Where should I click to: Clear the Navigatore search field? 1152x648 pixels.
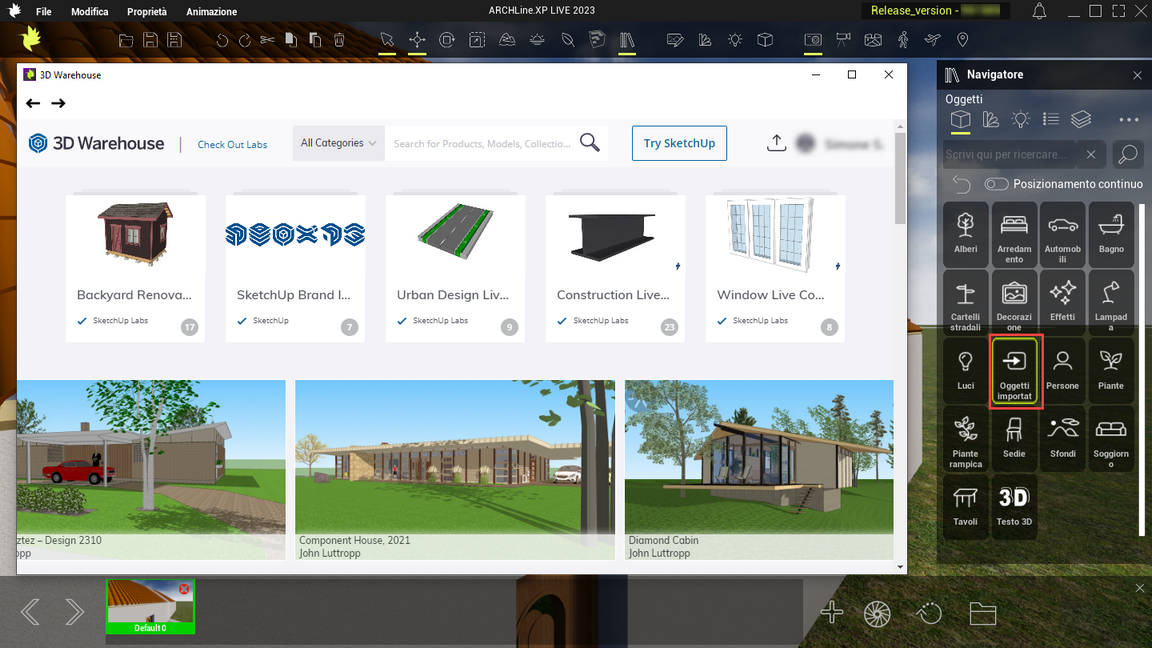(x=1091, y=154)
